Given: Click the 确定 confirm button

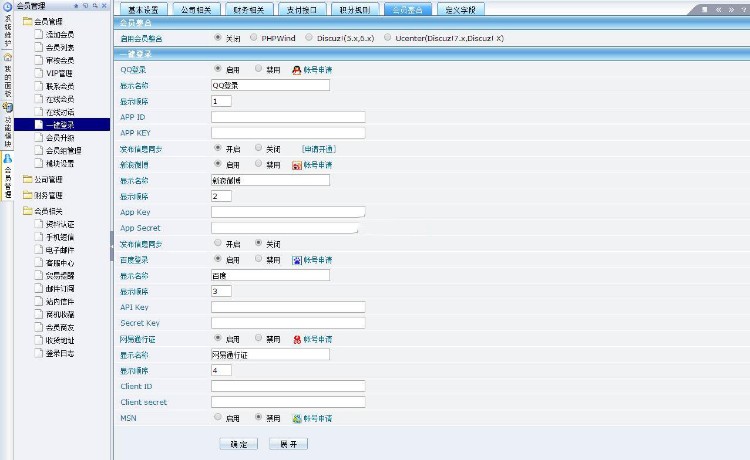Looking at the screenshot, I should (x=239, y=444).
